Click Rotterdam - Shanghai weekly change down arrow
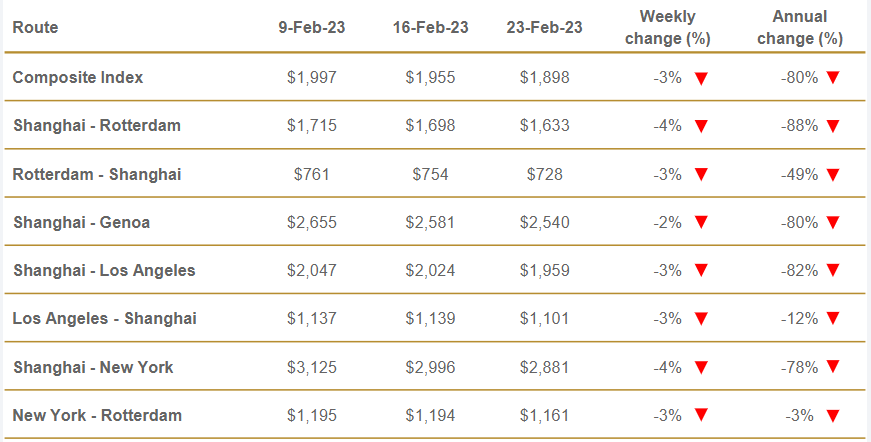The height and width of the screenshot is (442, 871). (701, 174)
